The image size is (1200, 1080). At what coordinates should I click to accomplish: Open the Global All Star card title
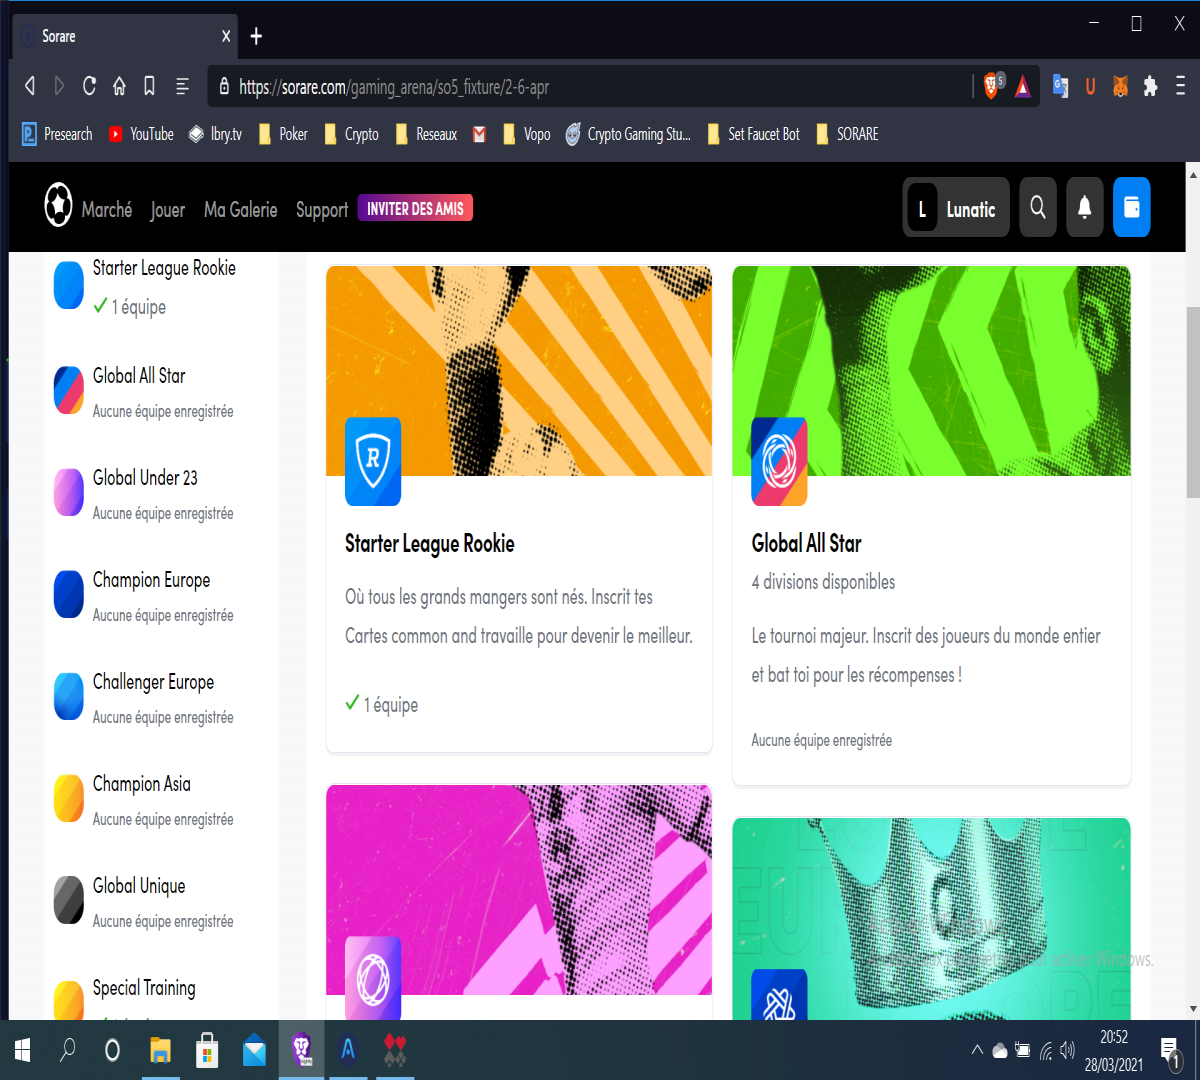pyautogui.click(x=806, y=543)
